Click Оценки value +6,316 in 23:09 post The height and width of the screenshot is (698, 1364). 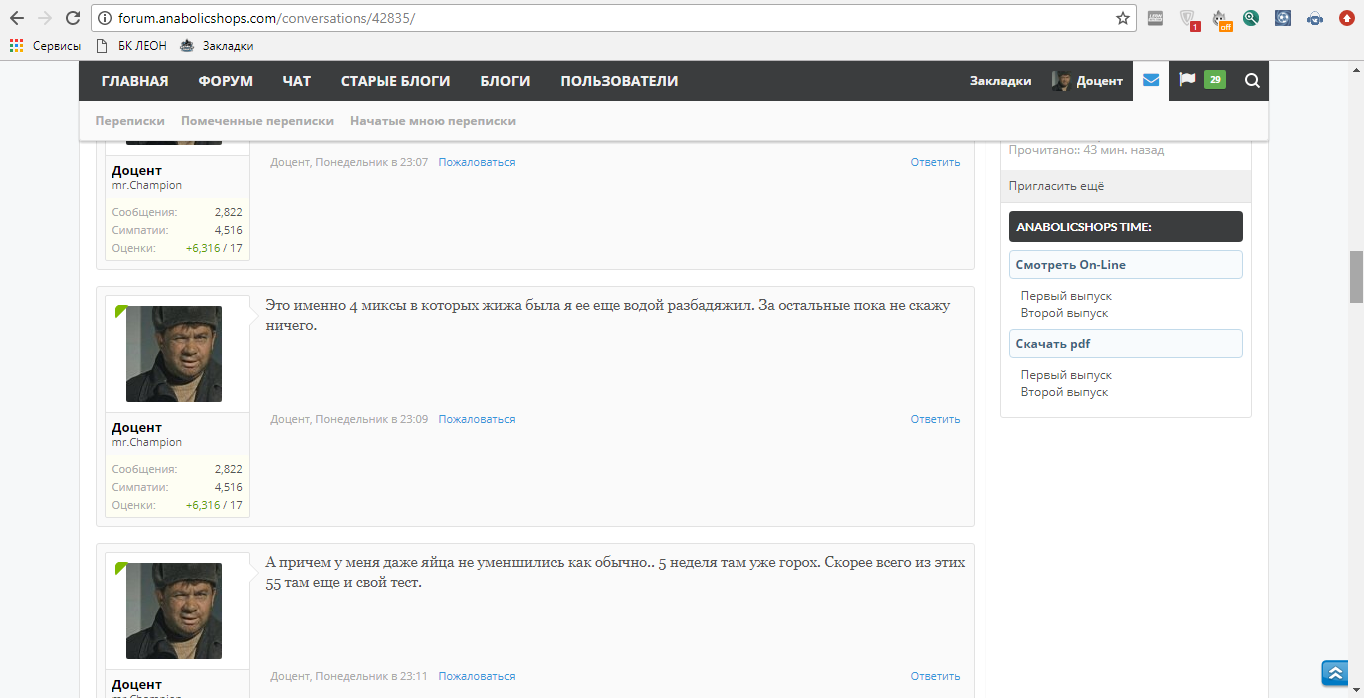(x=203, y=505)
